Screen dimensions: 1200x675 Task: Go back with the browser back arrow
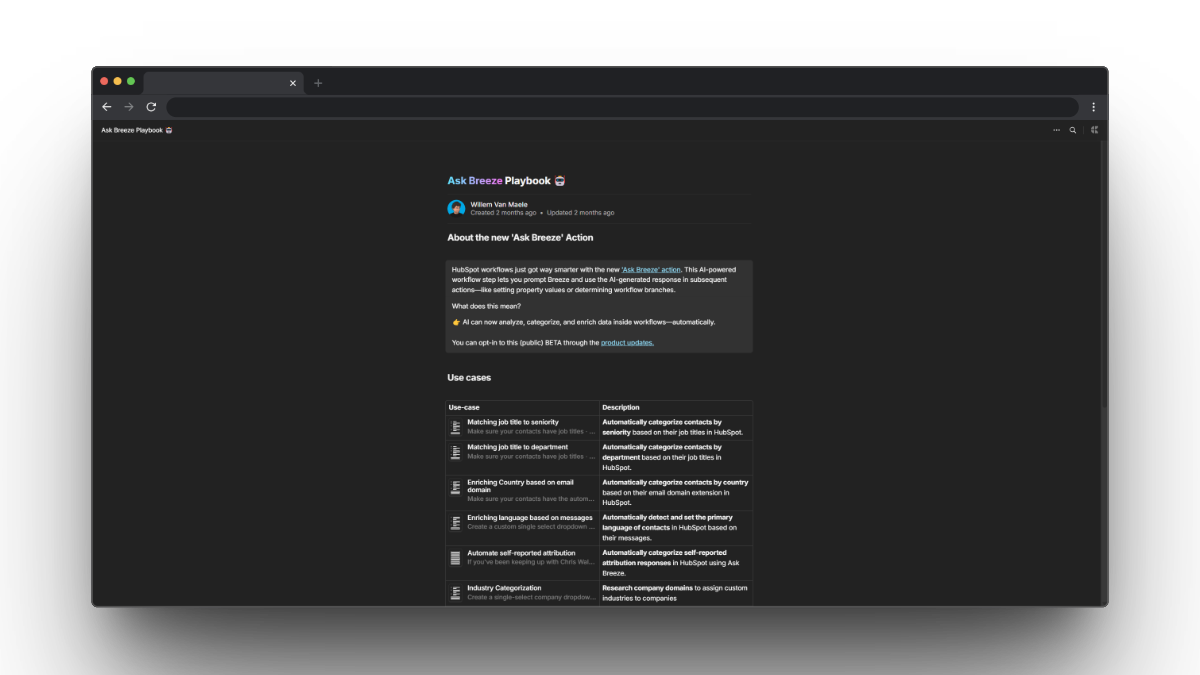tap(107, 107)
